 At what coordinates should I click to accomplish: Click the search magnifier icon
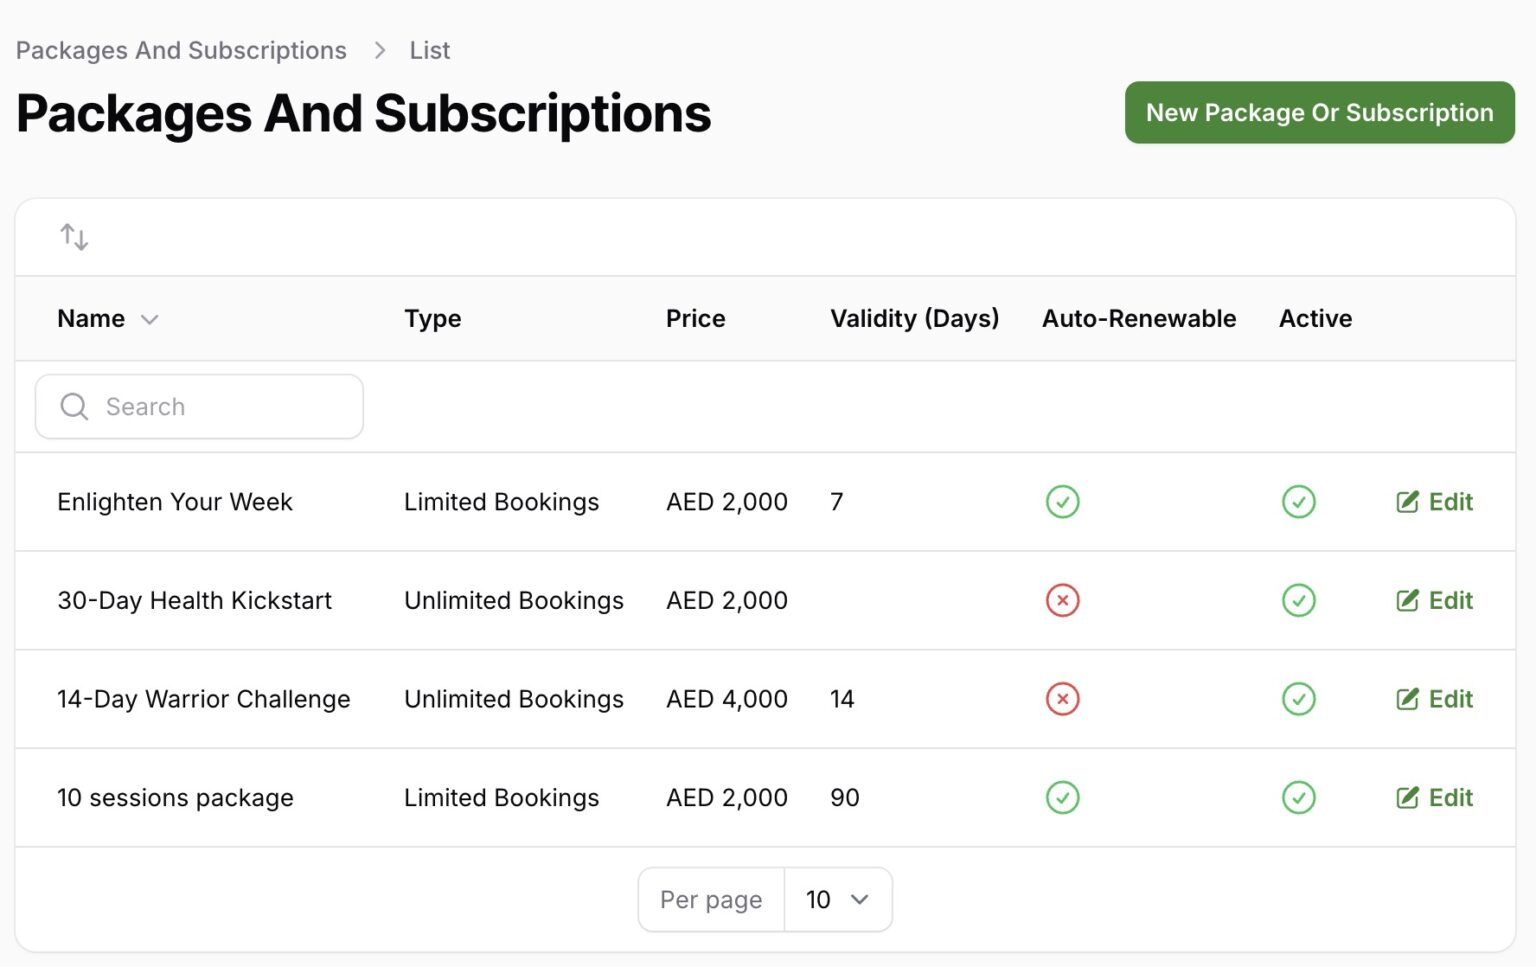pos(73,406)
